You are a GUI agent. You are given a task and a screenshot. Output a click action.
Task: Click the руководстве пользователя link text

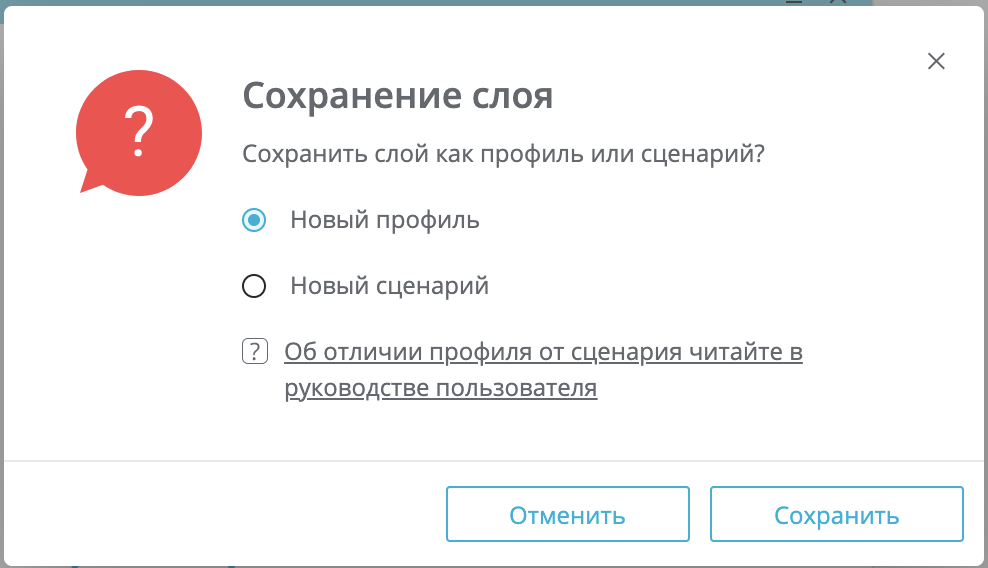[440, 388]
